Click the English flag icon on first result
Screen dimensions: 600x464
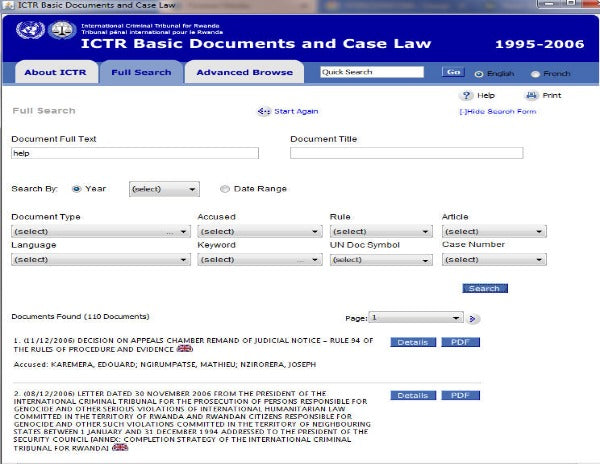[x=185, y=349]
